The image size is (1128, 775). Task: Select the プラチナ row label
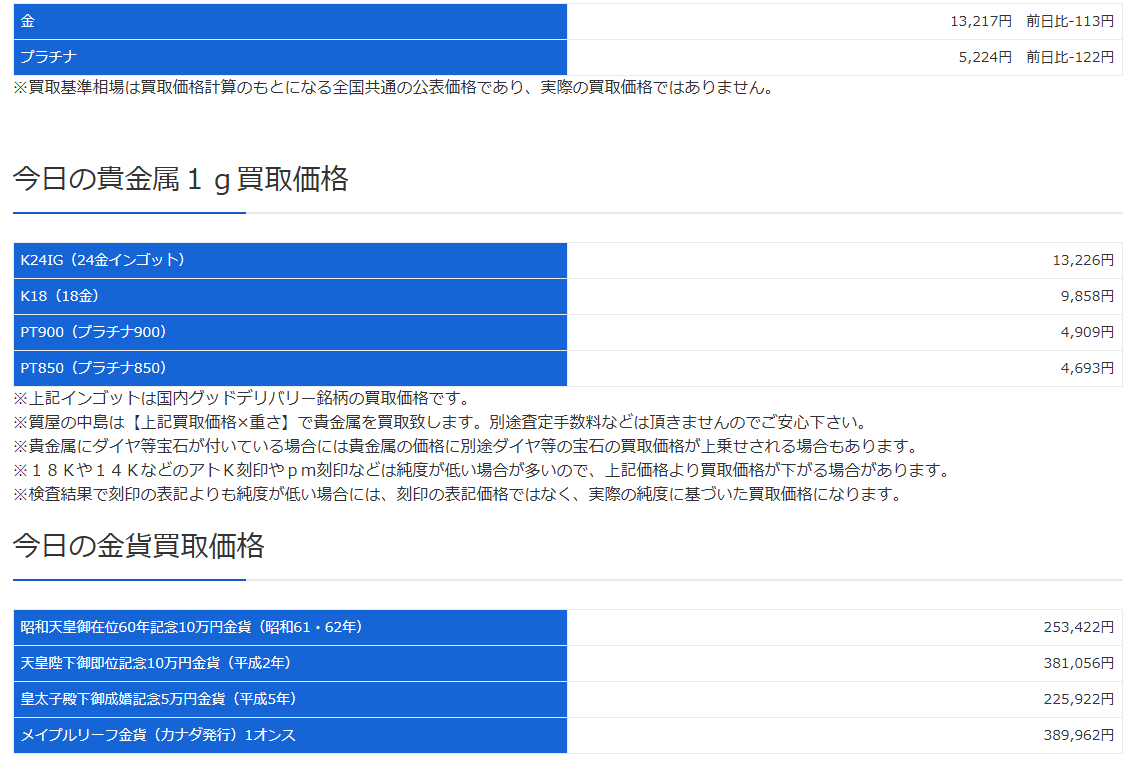tap(290, 58)
